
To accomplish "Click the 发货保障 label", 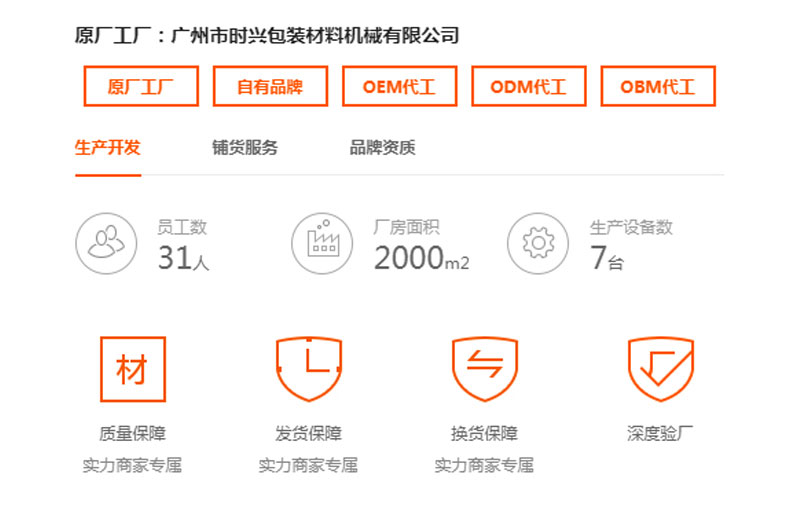I will click(x=308, y=433).
